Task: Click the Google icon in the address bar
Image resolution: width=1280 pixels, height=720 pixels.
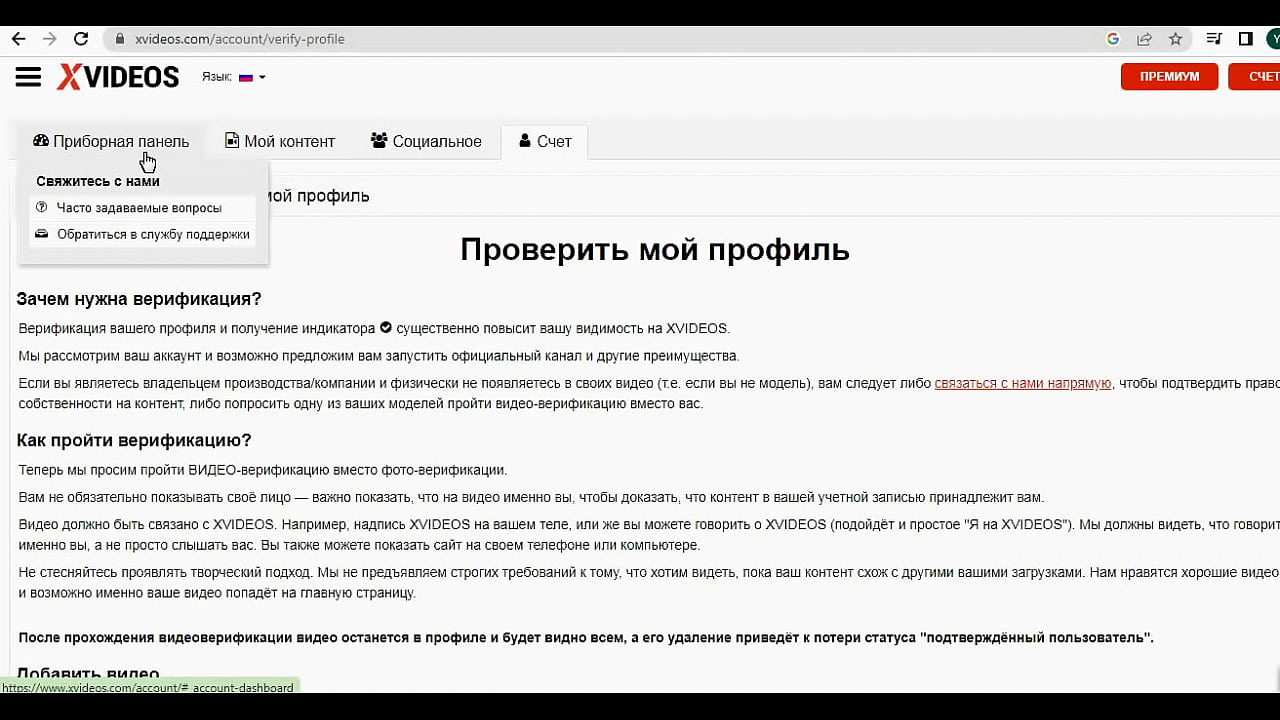Action: 1113,39
